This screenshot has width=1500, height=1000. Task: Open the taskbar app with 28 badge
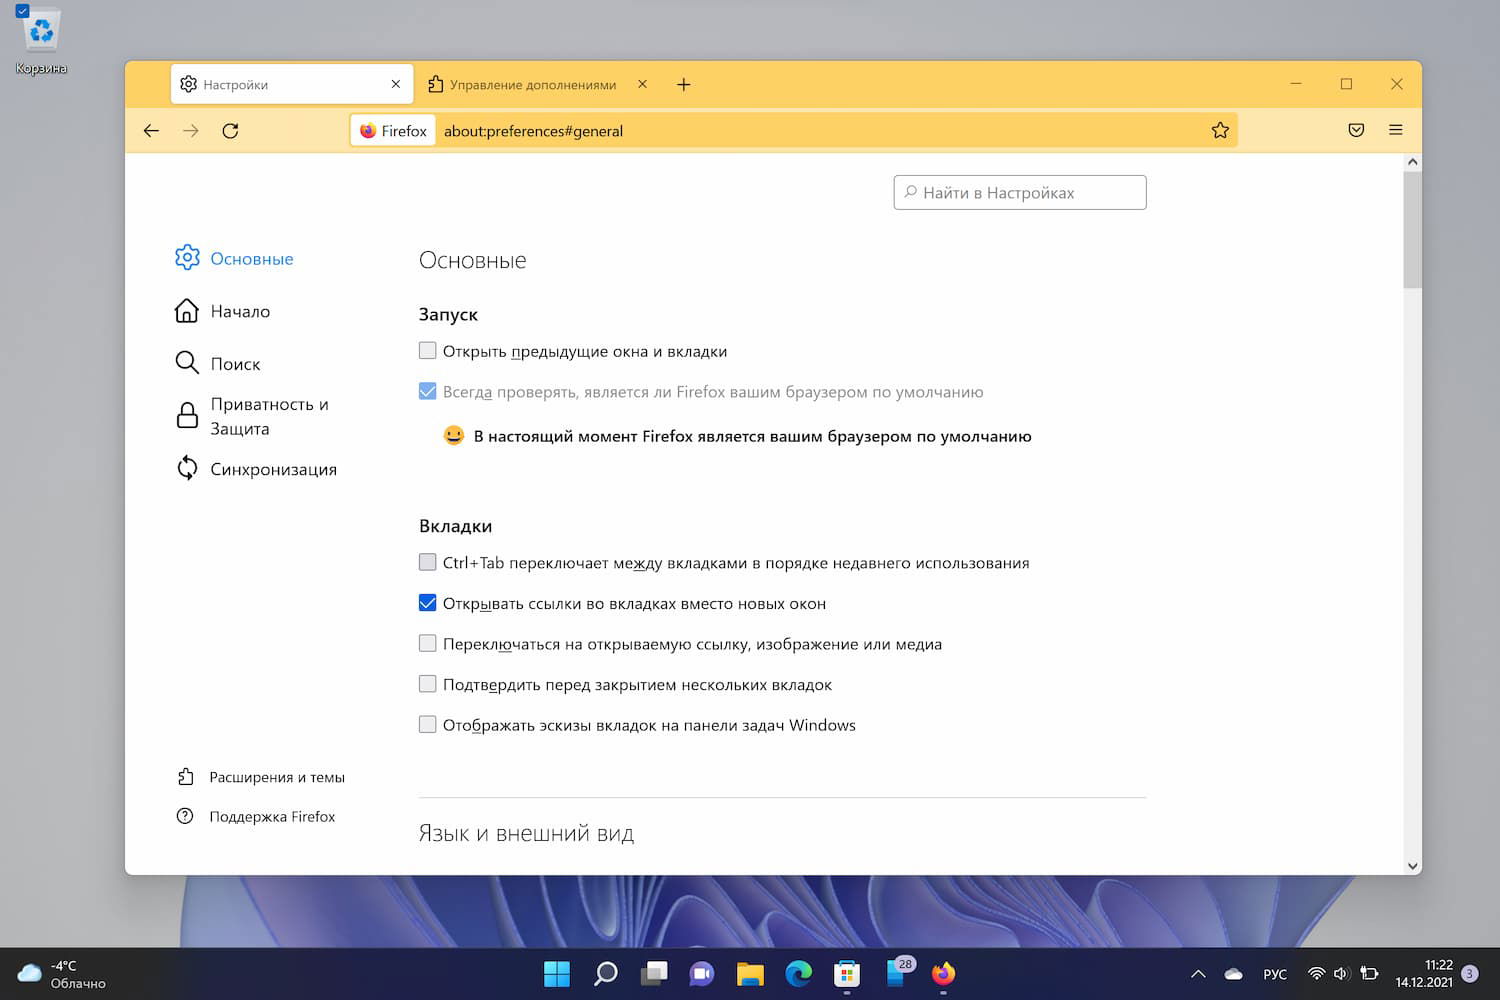coord(897,973)
